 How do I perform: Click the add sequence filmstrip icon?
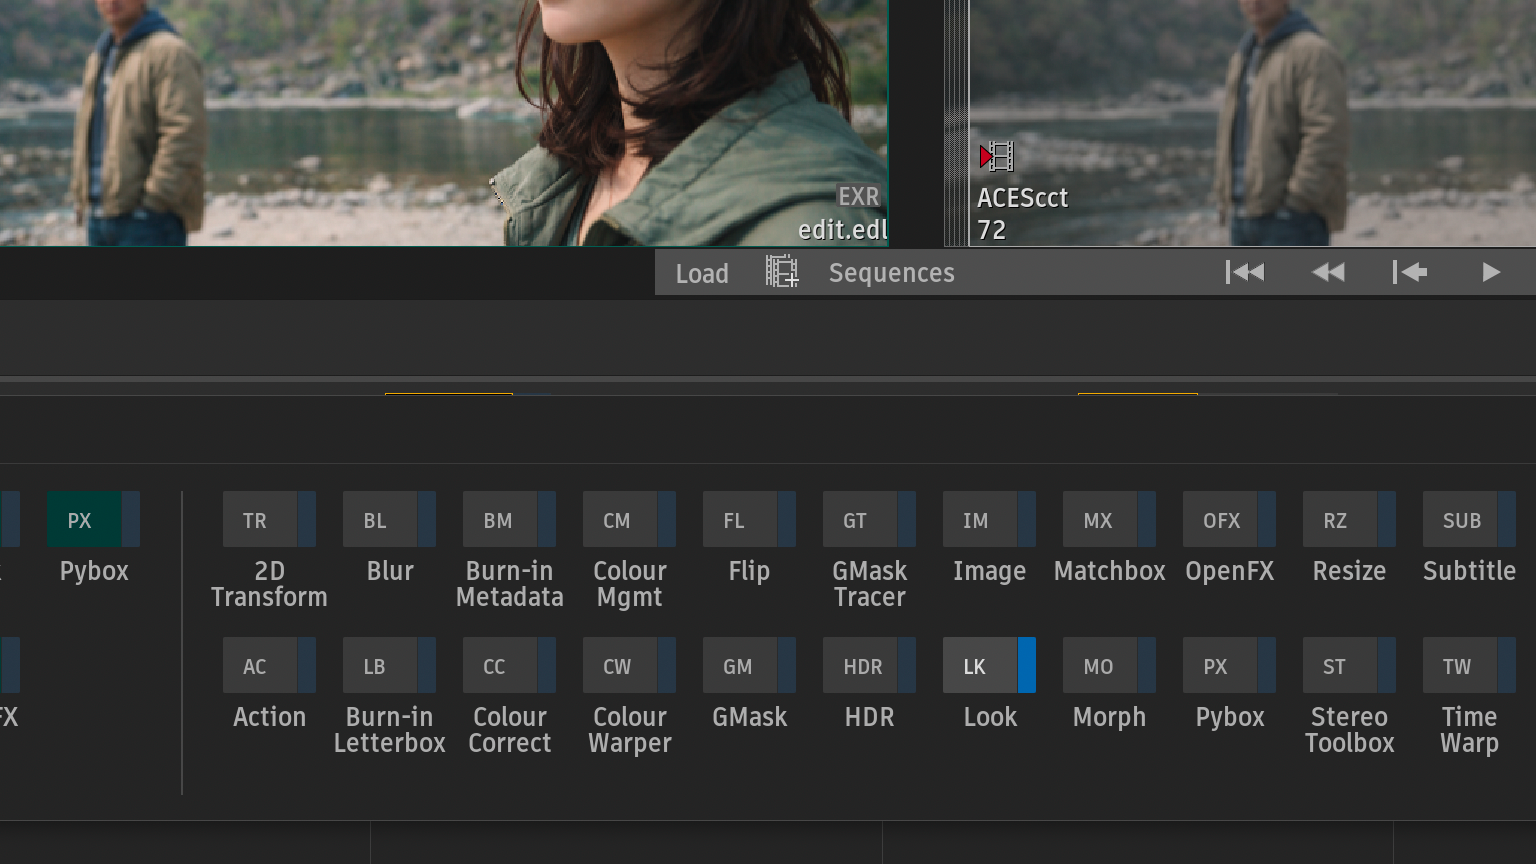[x=782, y=272]
